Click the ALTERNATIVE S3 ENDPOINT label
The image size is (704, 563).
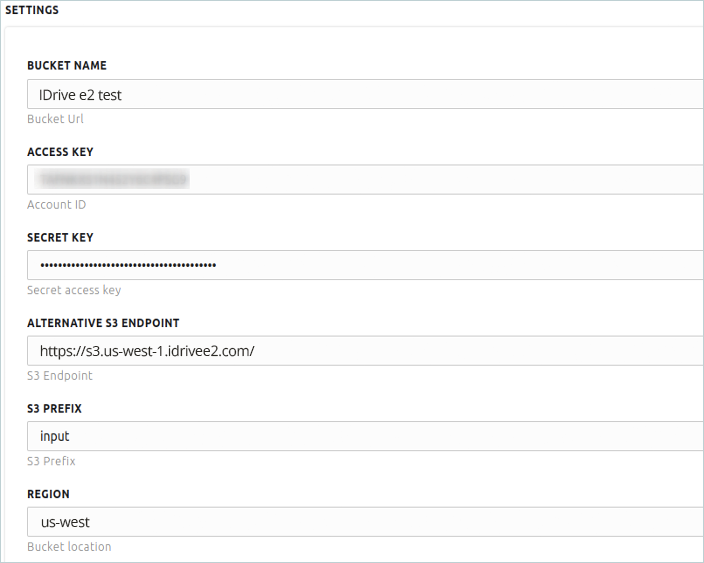(103, 323)
